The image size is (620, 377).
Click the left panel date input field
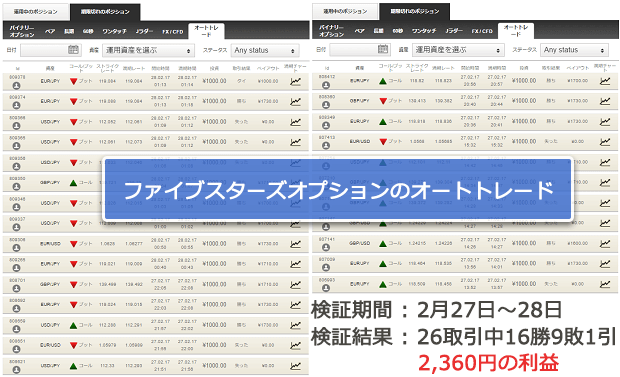tap(51, 50)
